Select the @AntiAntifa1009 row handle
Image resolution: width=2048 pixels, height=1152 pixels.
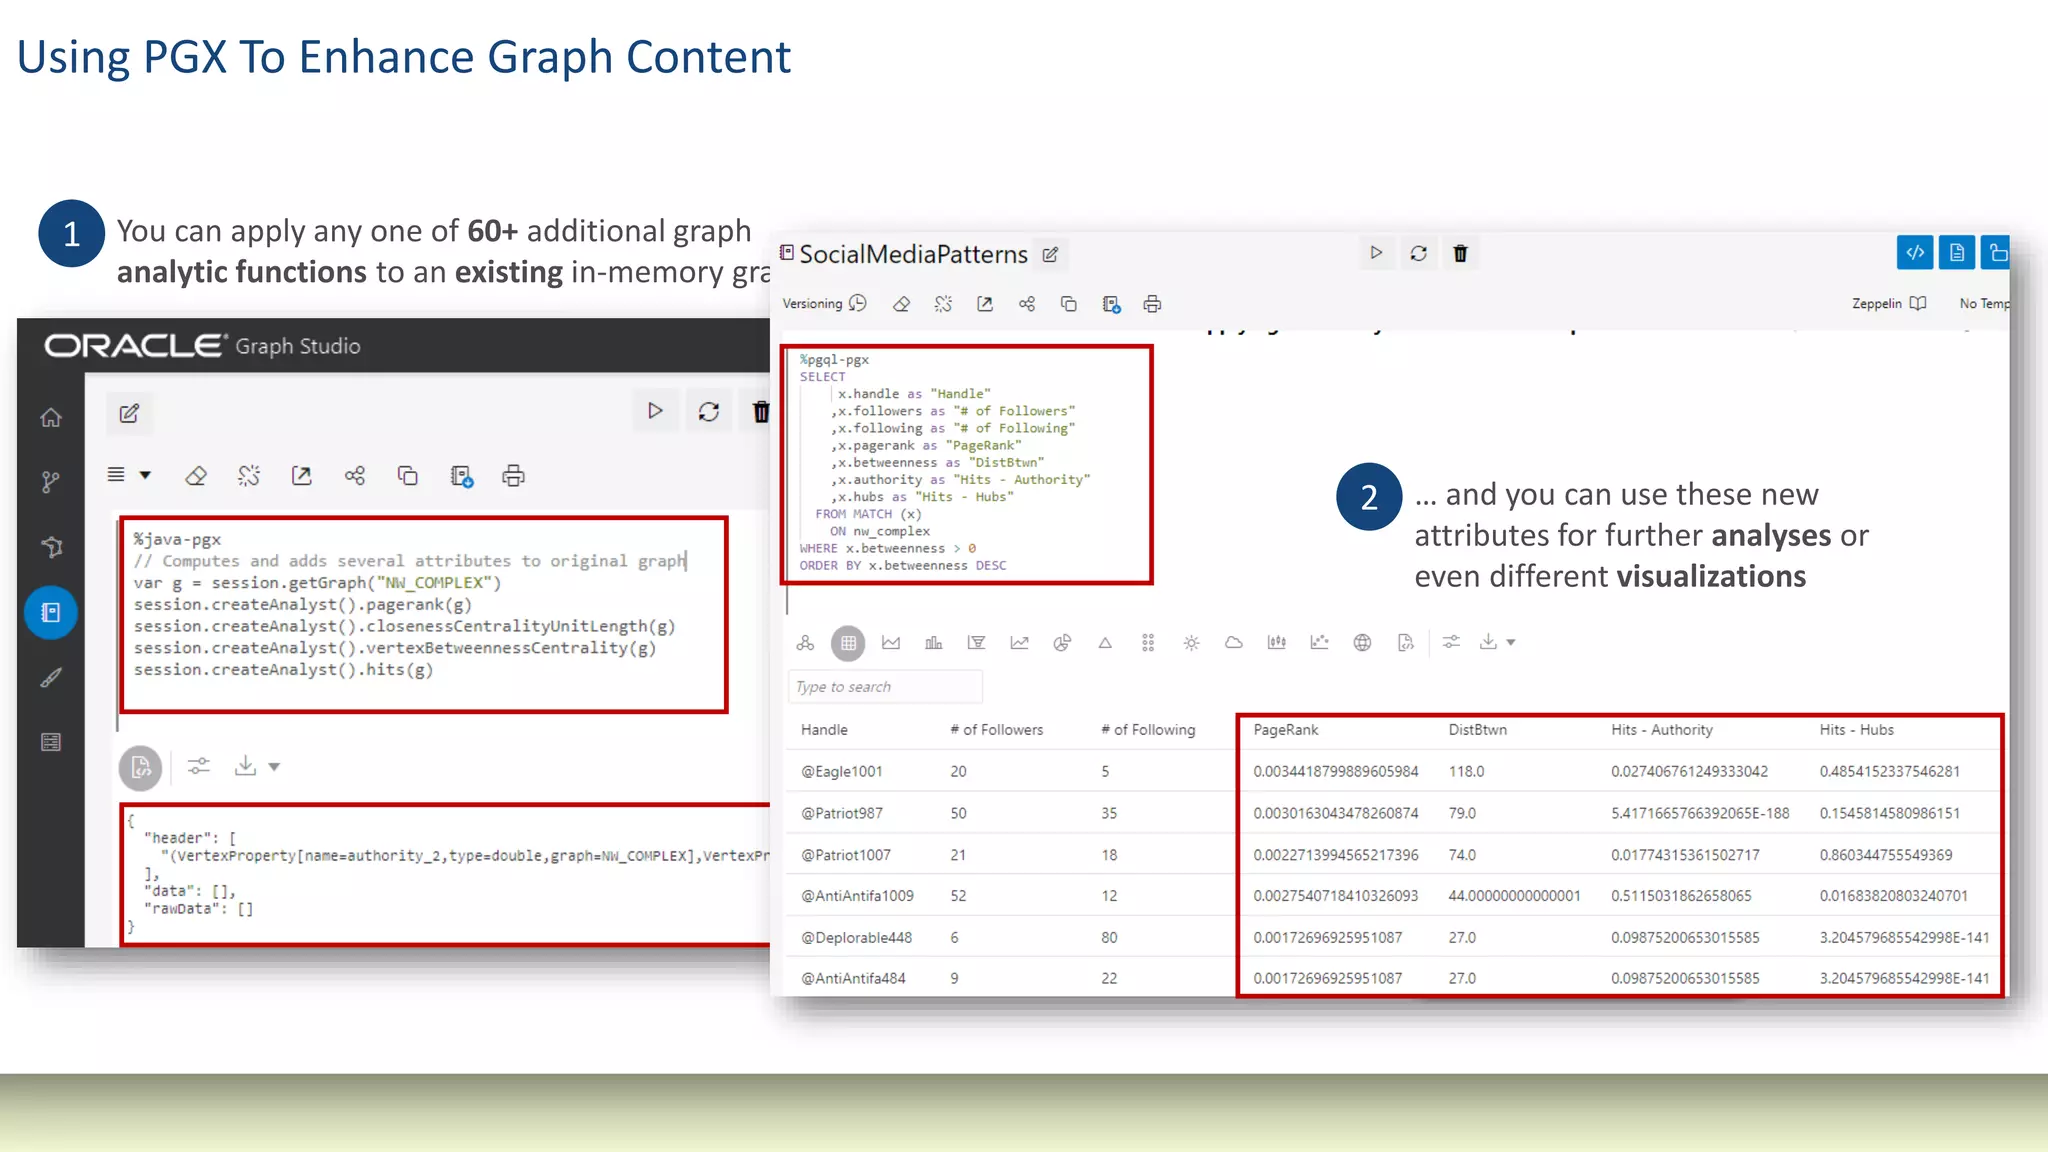coord(857,896)
